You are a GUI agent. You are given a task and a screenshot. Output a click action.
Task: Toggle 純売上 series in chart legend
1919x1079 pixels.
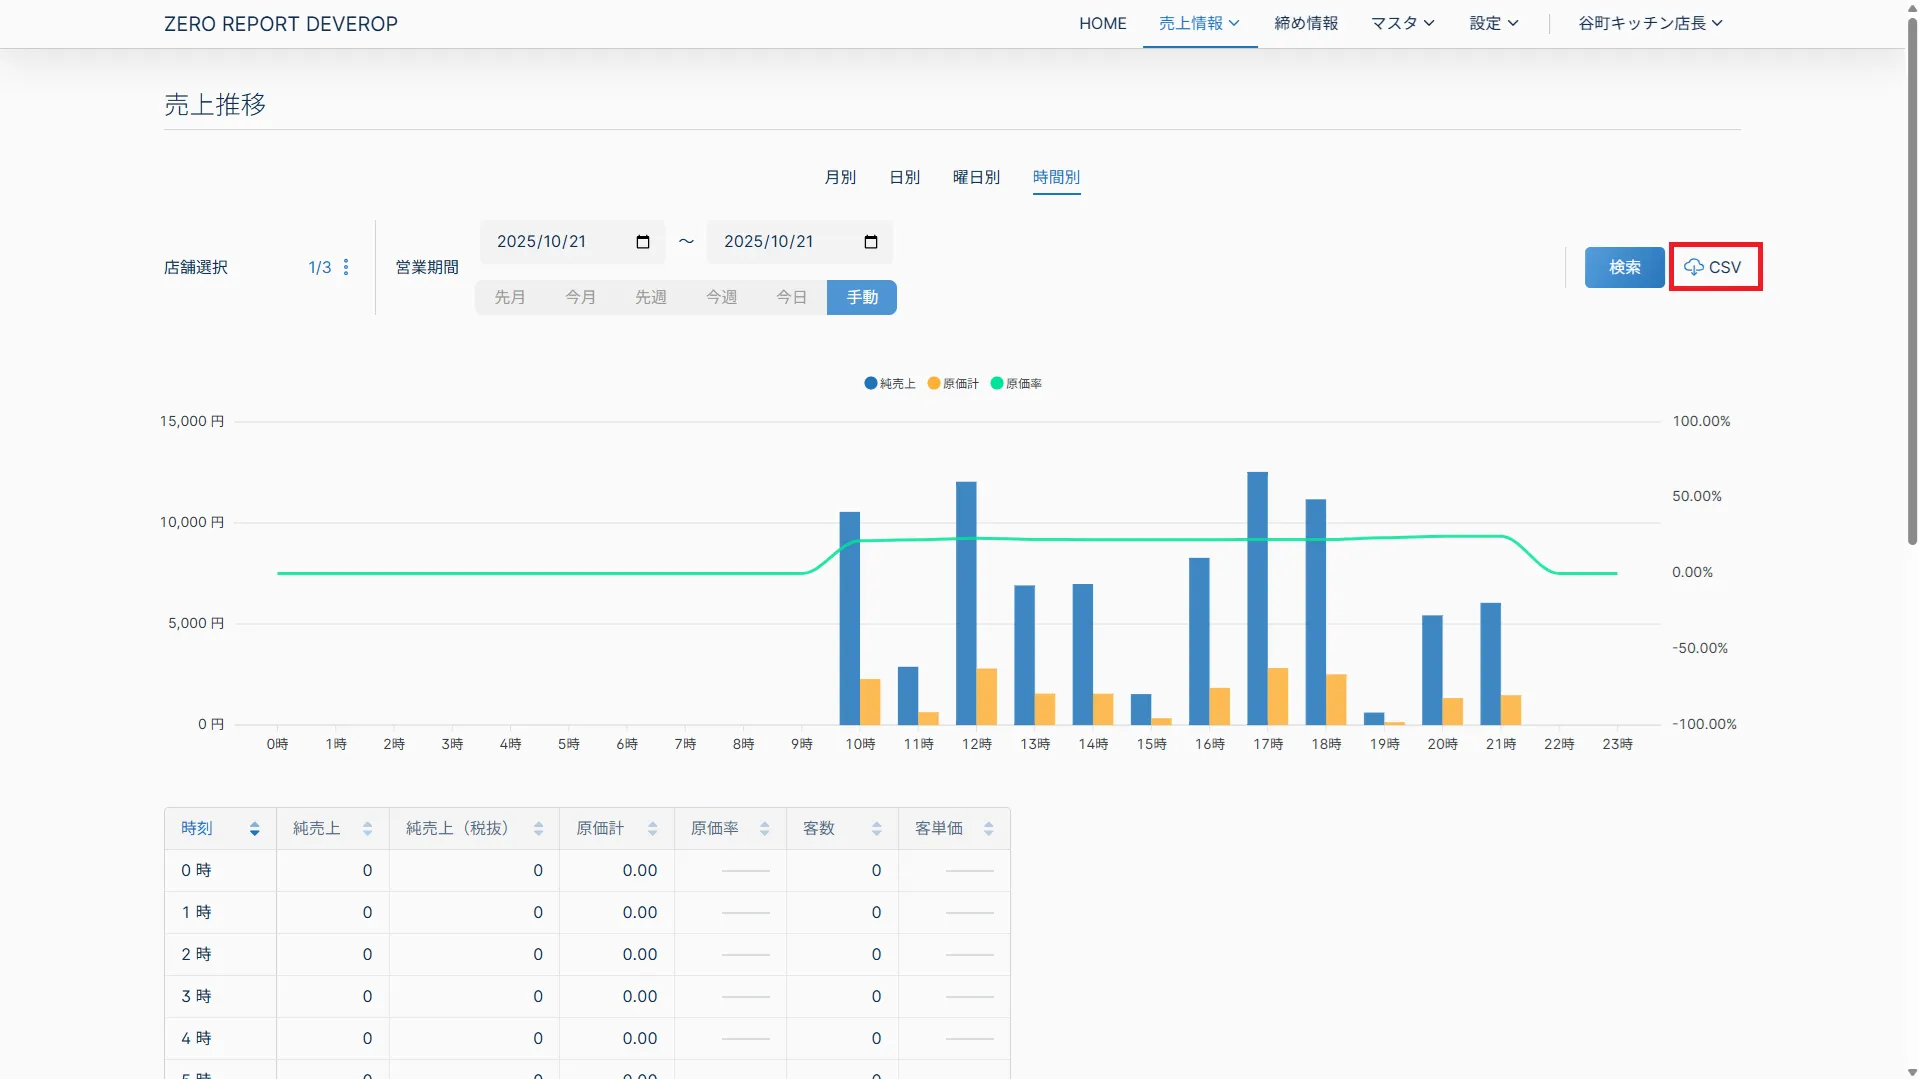coord(889,384)
